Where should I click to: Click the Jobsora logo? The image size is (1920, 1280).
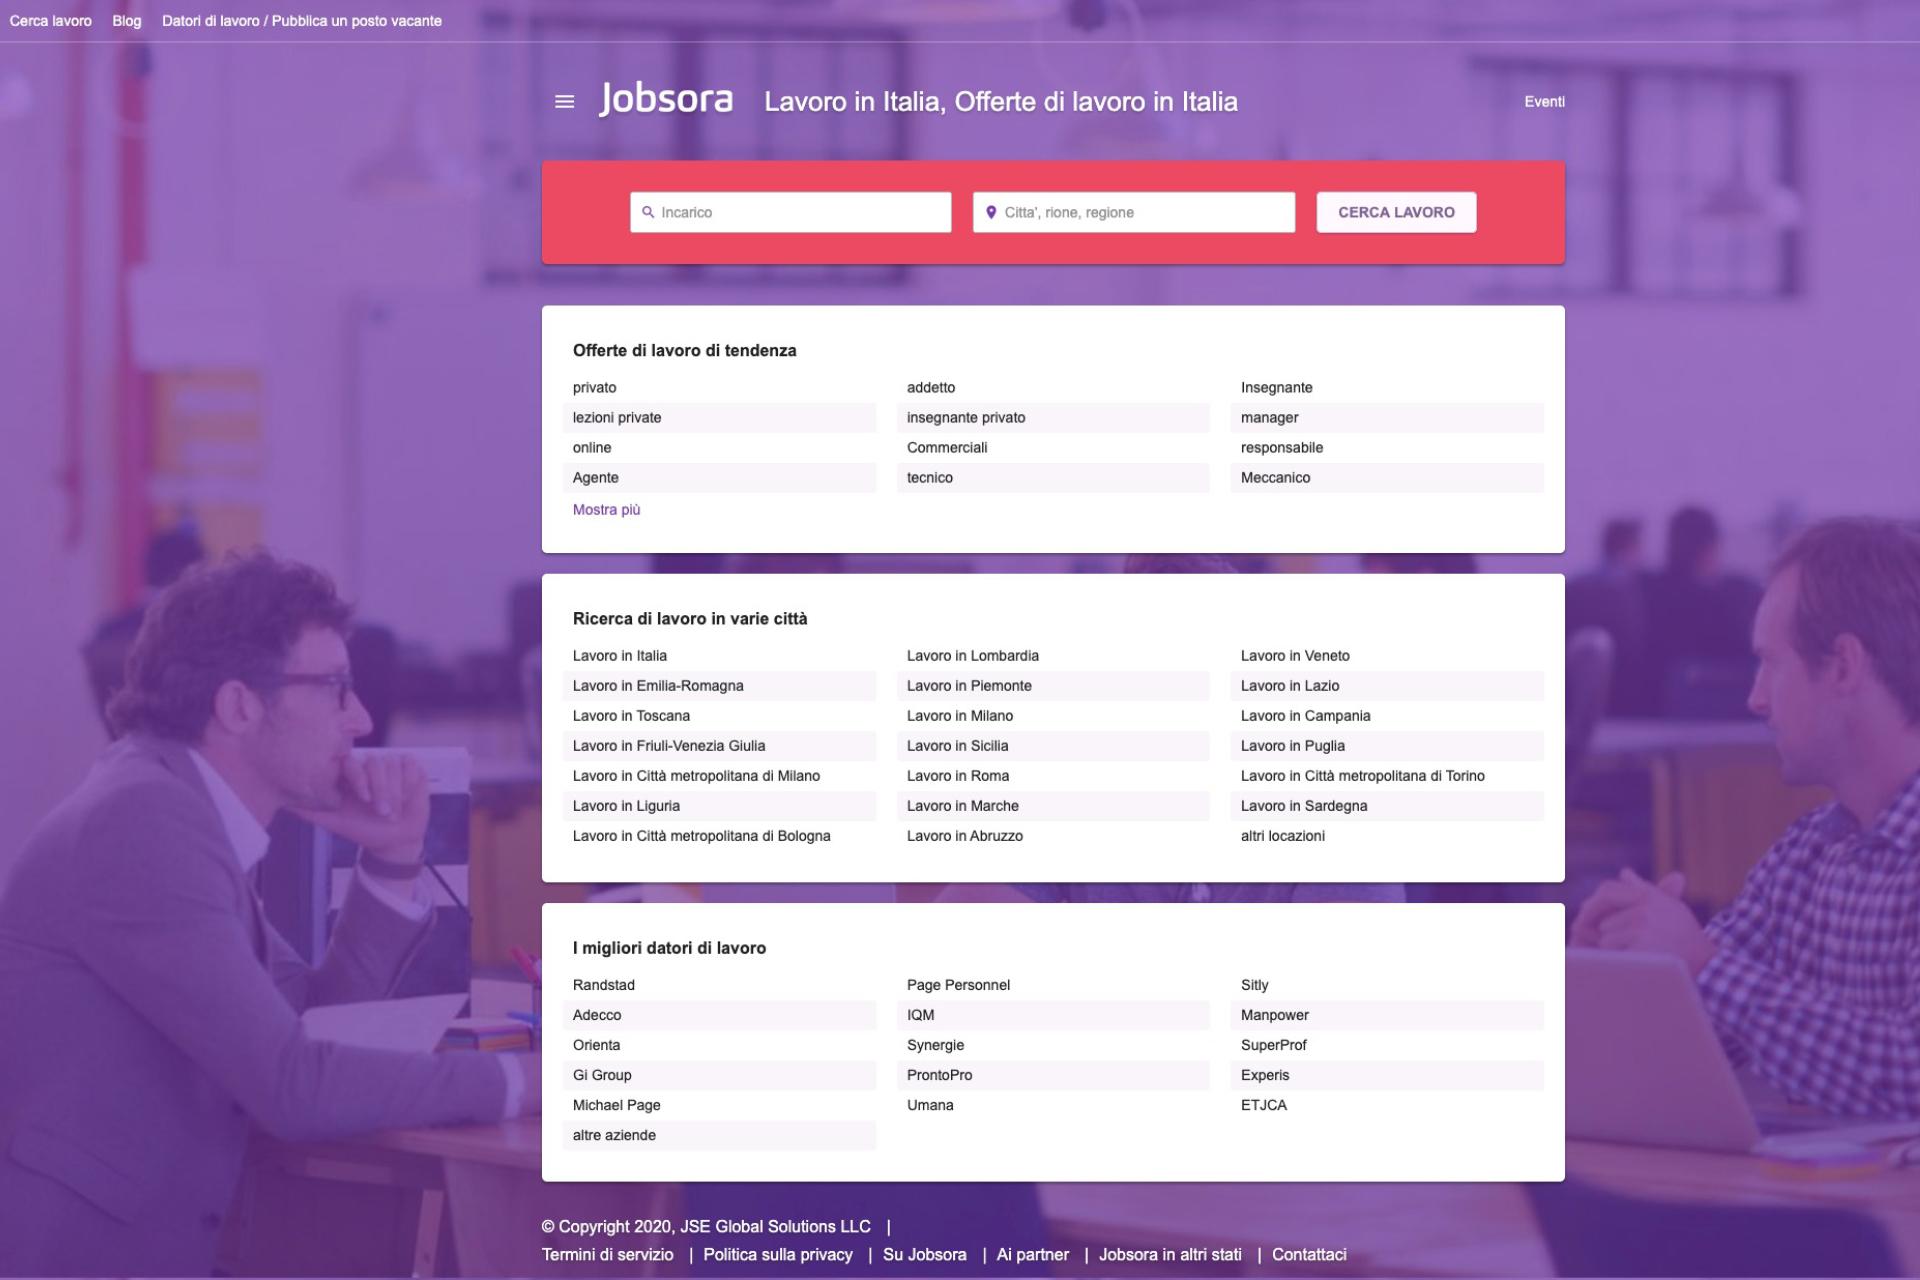tap(666, 100)
